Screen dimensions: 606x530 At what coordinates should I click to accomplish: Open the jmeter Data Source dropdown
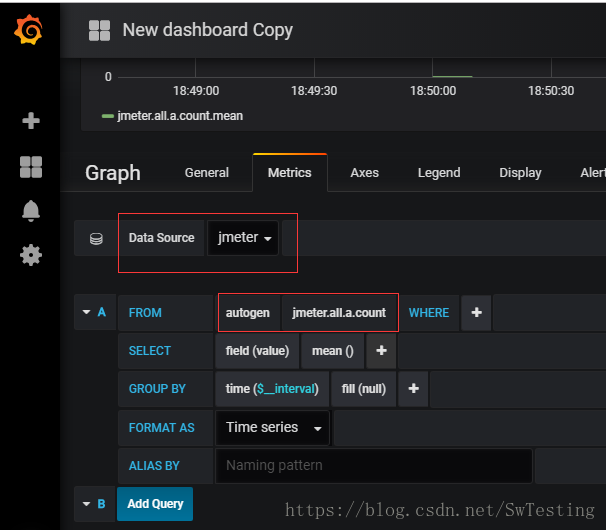tap(243, 238)
